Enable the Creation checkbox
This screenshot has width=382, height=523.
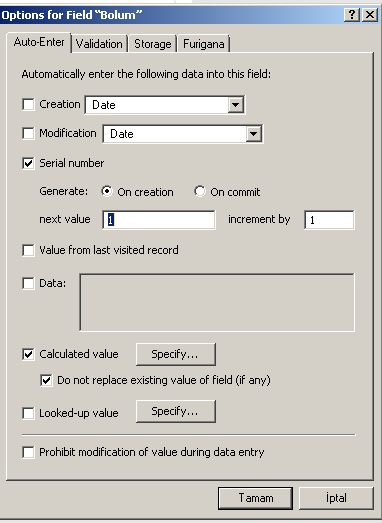click(28, 104)
